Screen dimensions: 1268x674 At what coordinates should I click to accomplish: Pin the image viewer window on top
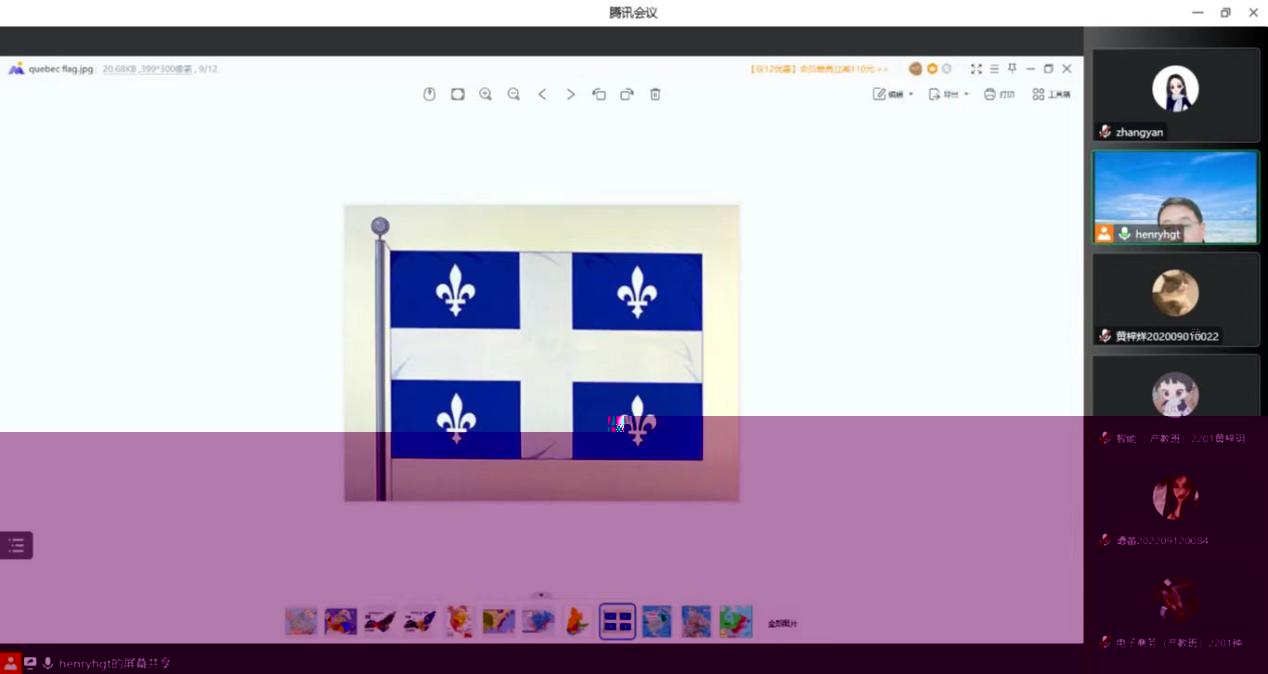pos(1012,68)
